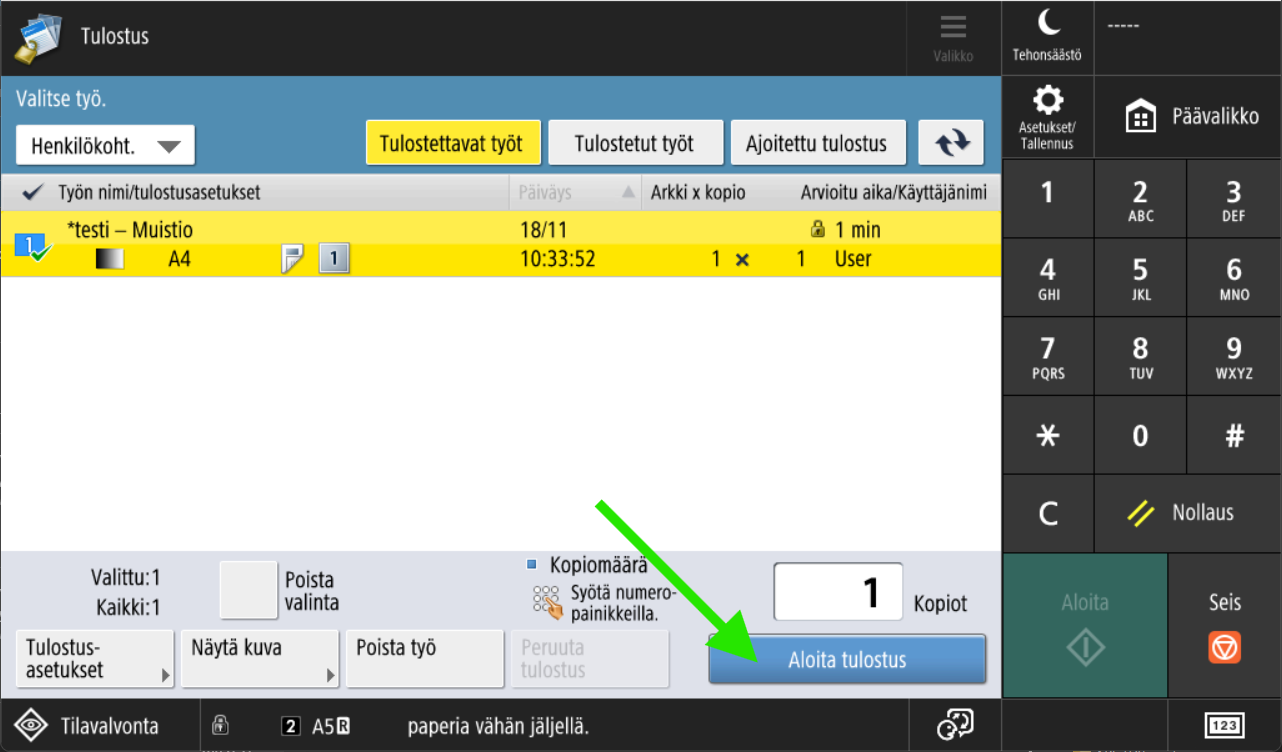Open the Valikko hamburger menu
This screenshot has height=752, width=1282.
[953, 37]
